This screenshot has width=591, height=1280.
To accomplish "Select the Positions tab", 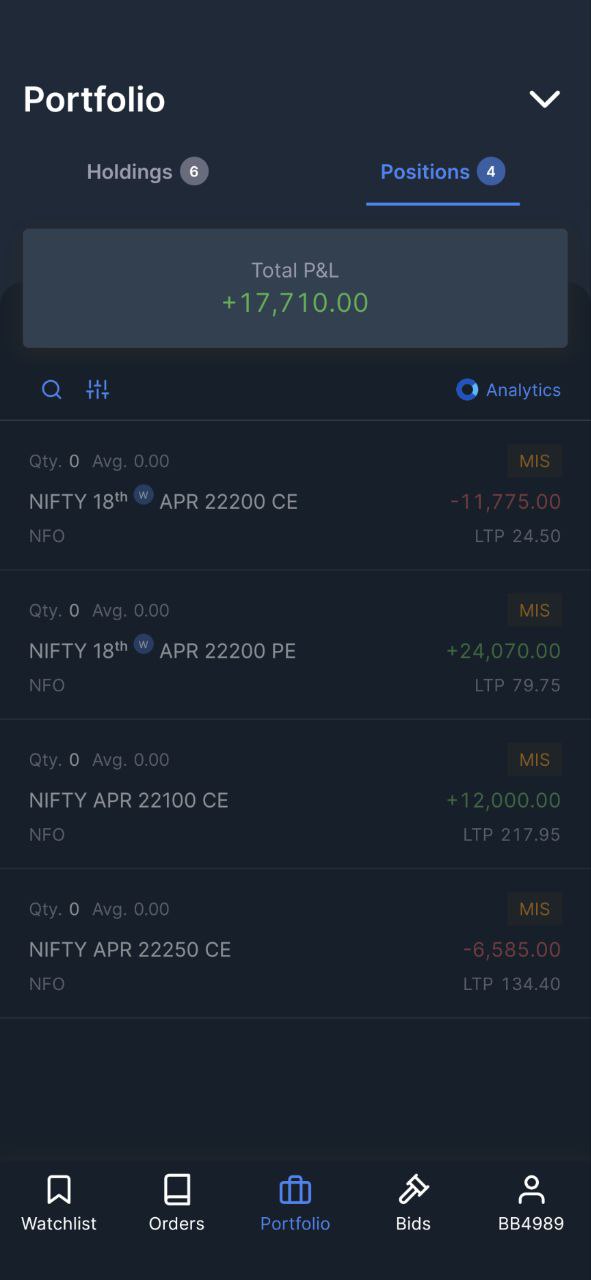I will tap(443, 172).
